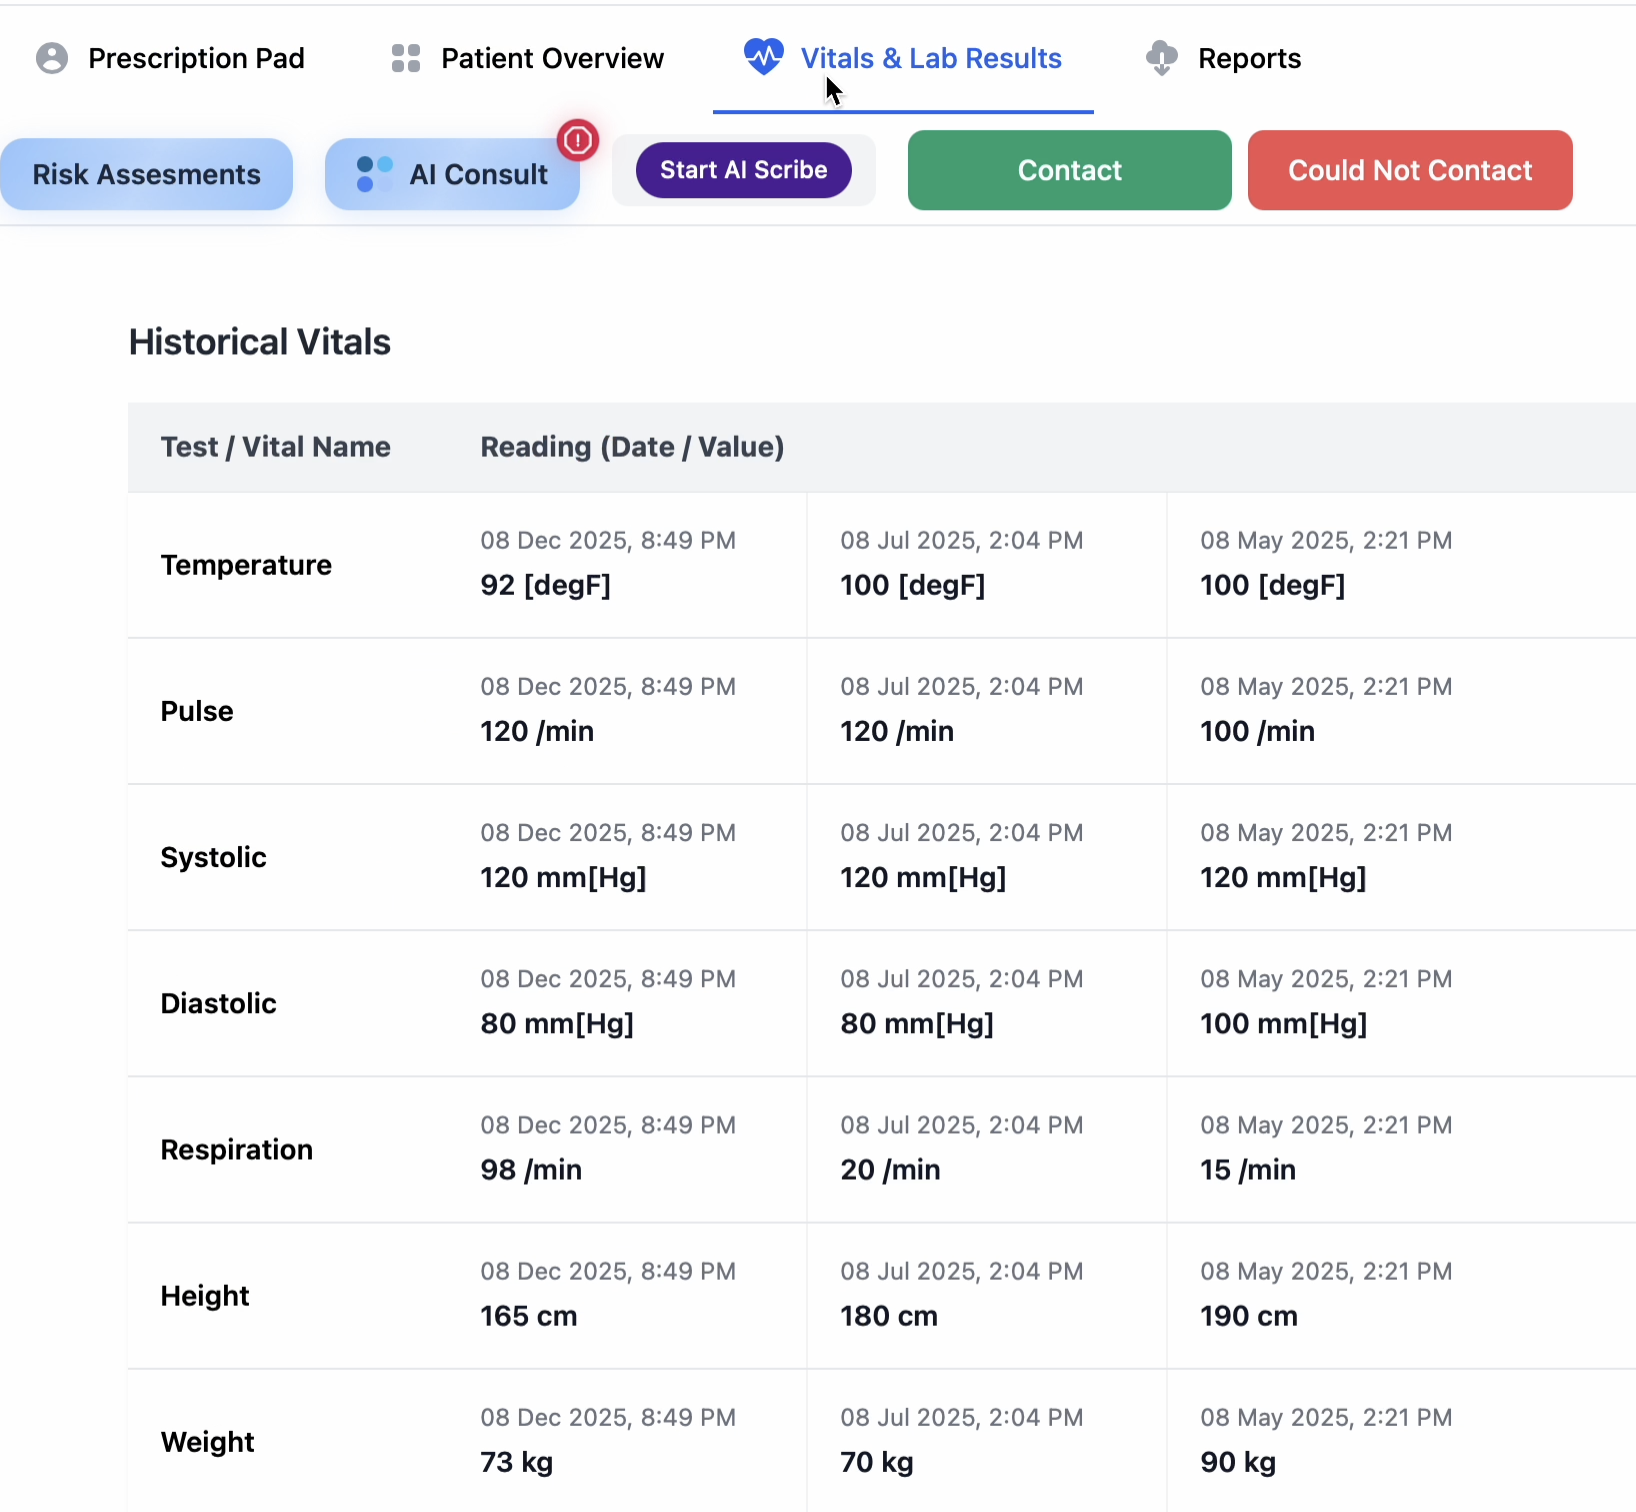Click the 70 kg weight reading

click(x=877, y=1462)
